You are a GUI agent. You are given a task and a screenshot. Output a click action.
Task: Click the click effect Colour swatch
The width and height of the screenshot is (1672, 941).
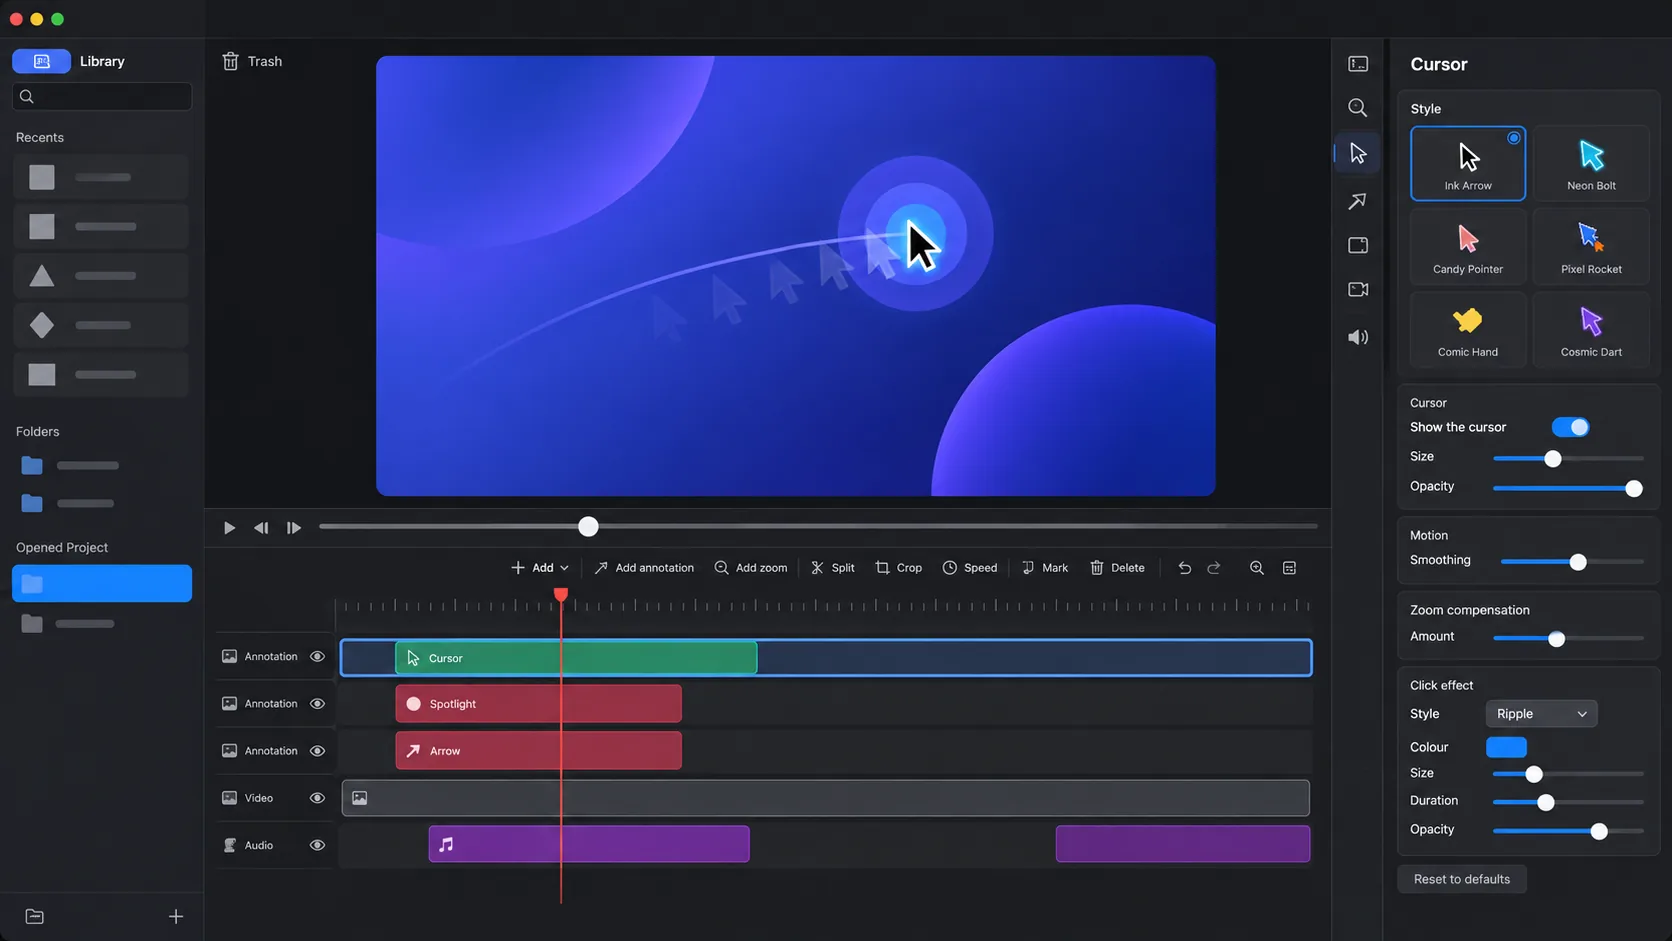point(1506,747)
